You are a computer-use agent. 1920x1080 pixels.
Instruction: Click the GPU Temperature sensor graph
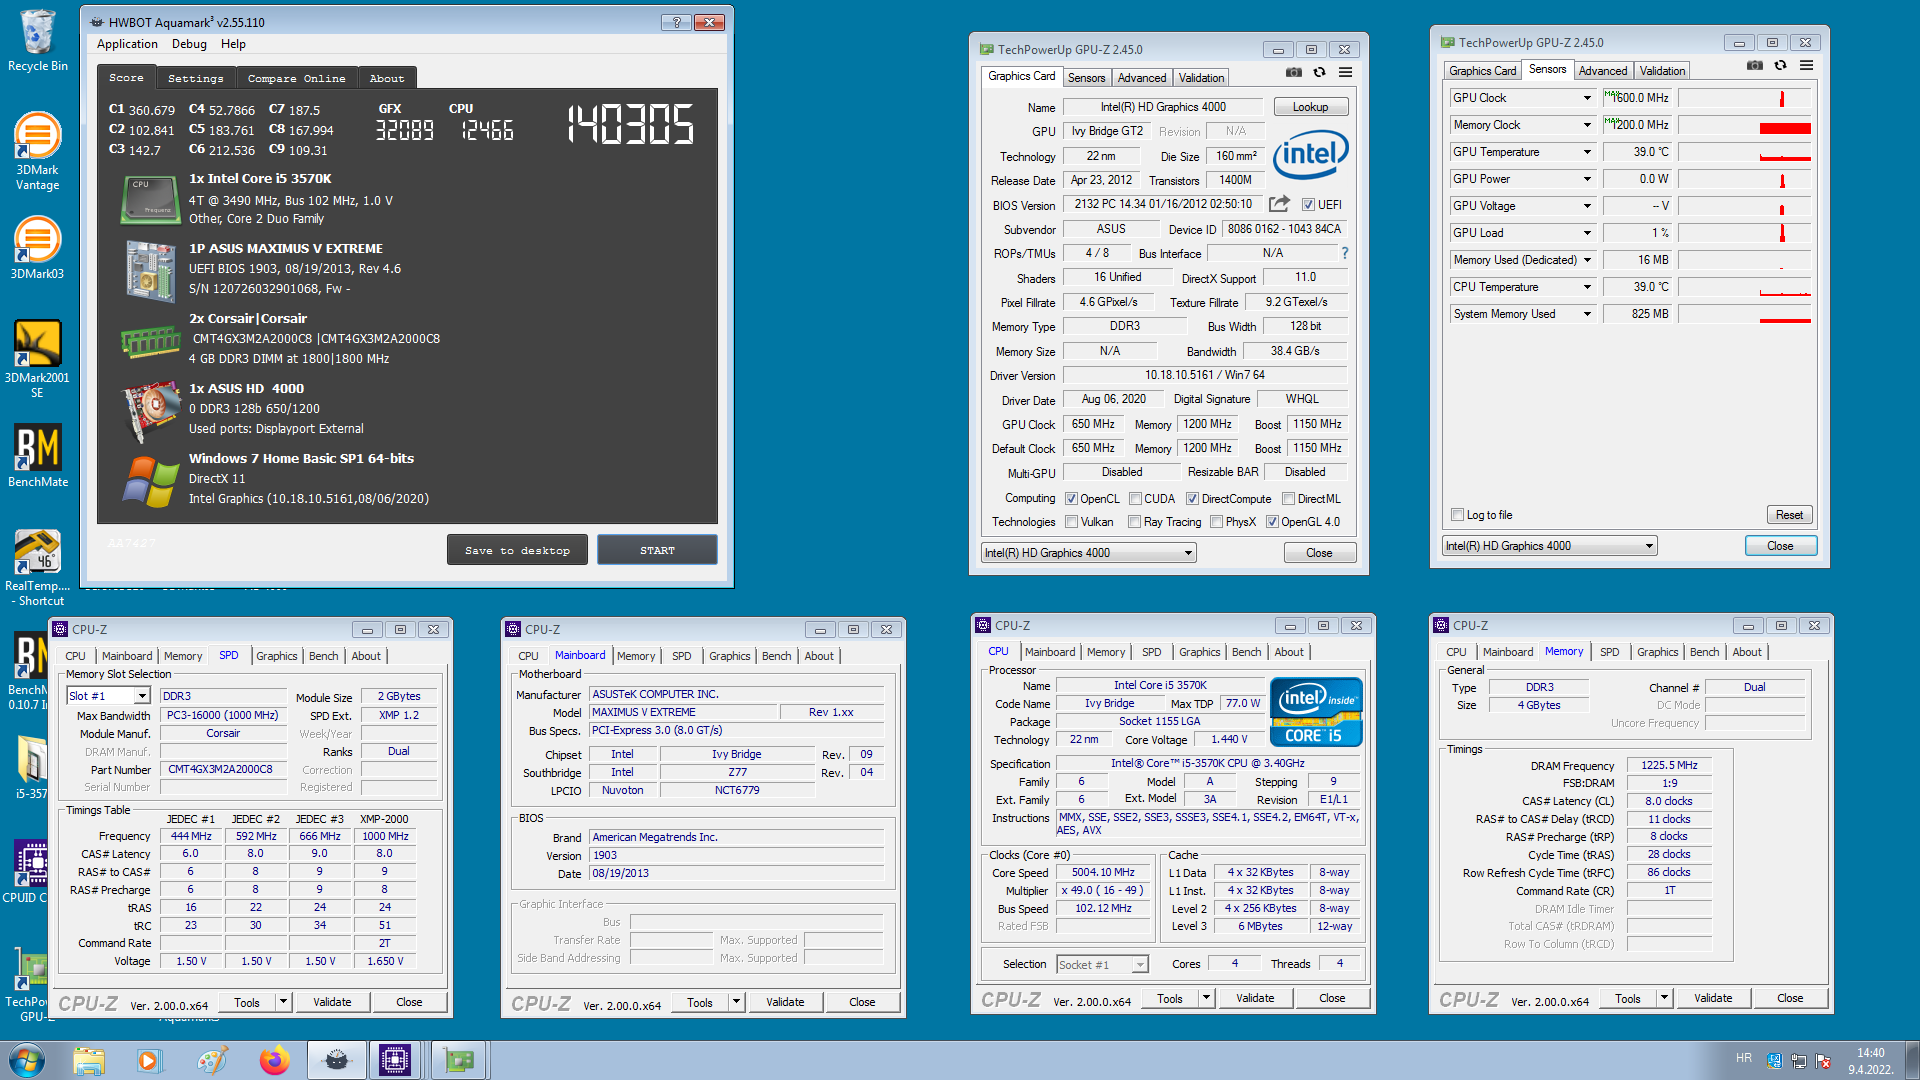coord(1744,152)
